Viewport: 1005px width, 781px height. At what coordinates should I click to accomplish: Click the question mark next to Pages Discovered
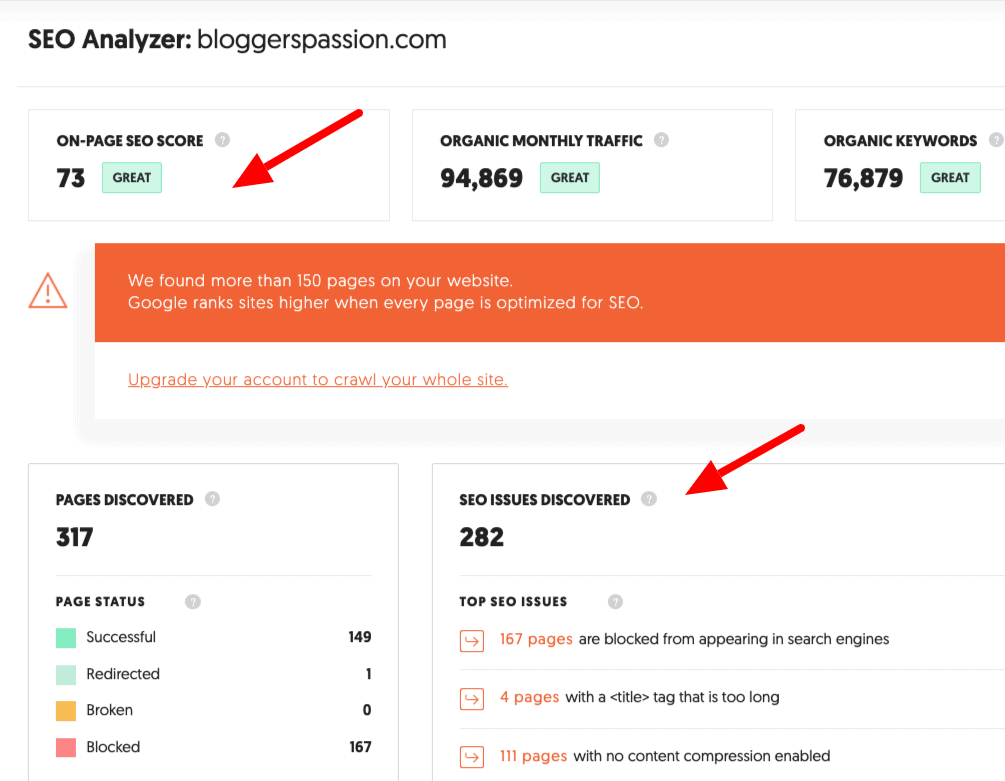pyautogui.click(x=212, y=499)
